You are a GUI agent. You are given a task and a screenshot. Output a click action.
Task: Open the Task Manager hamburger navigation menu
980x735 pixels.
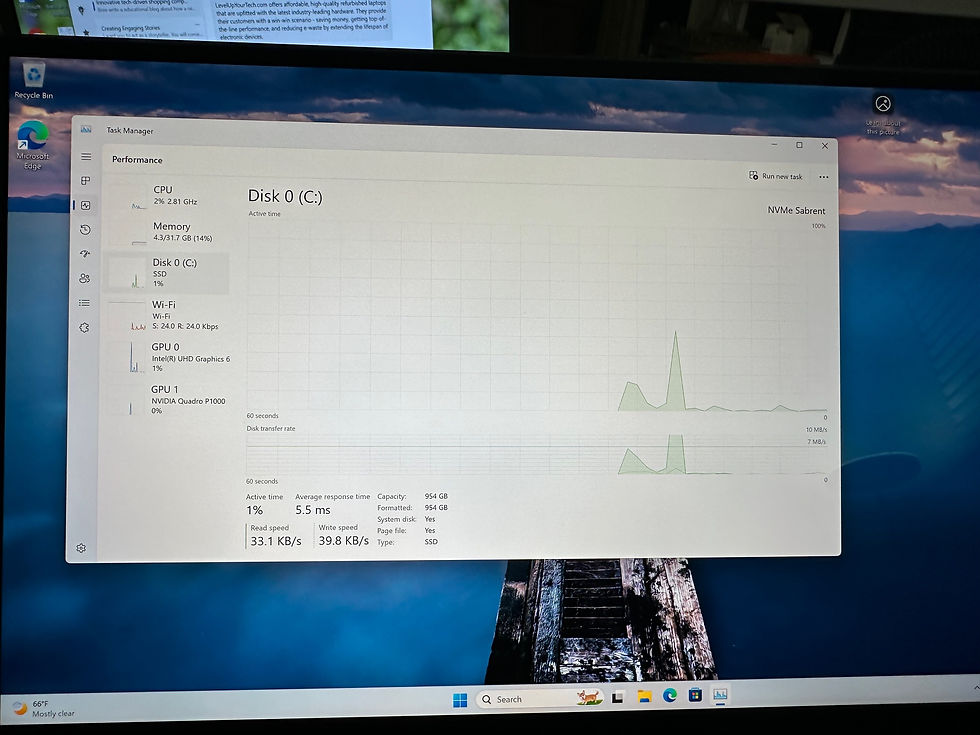[86, 157]
